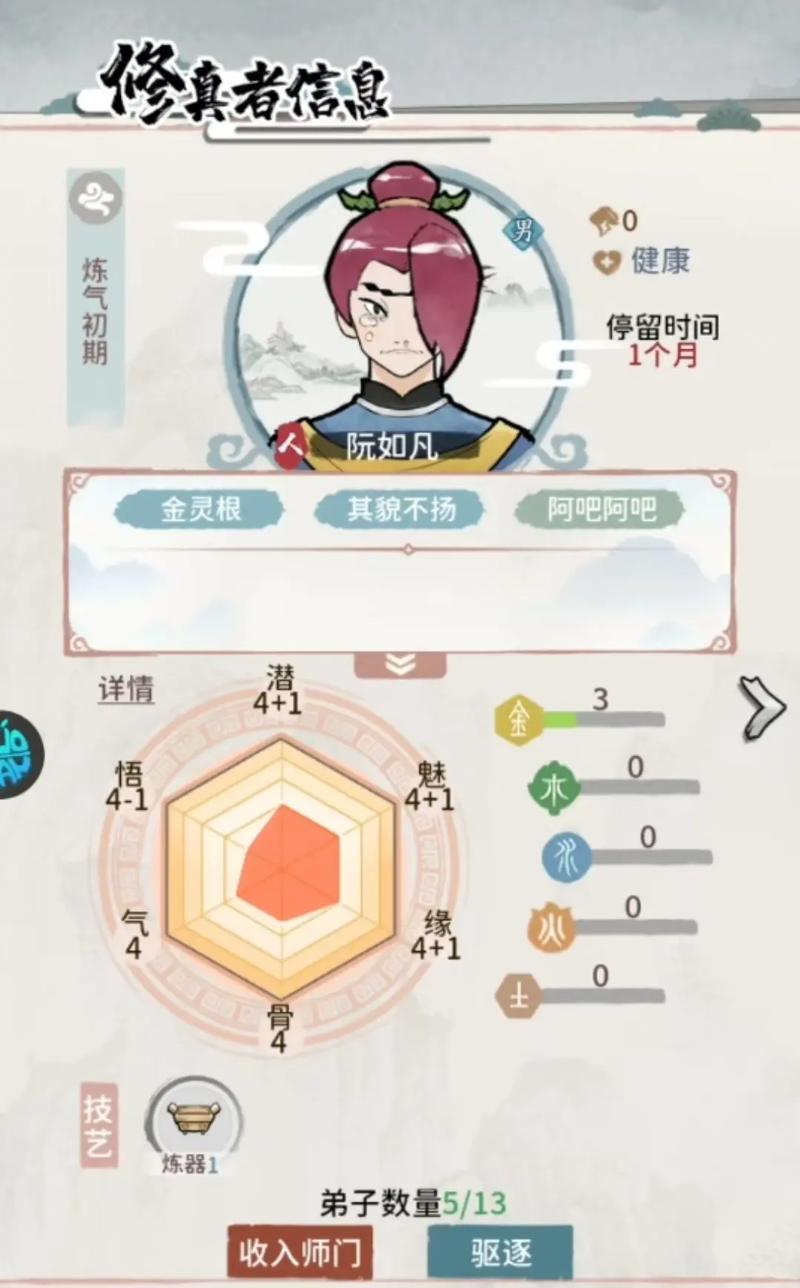The height and width of the screenshot is (1288, 800).
Task: Select the 其貌不扬 trait tag
Action: coord(400,510)
